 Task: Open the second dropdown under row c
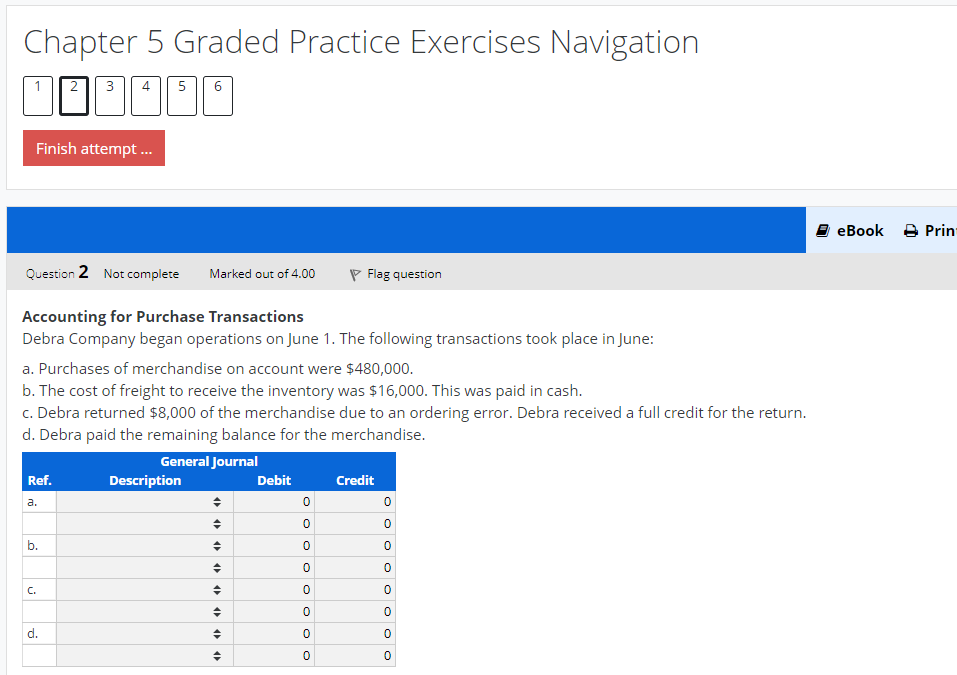coord(215,611)
